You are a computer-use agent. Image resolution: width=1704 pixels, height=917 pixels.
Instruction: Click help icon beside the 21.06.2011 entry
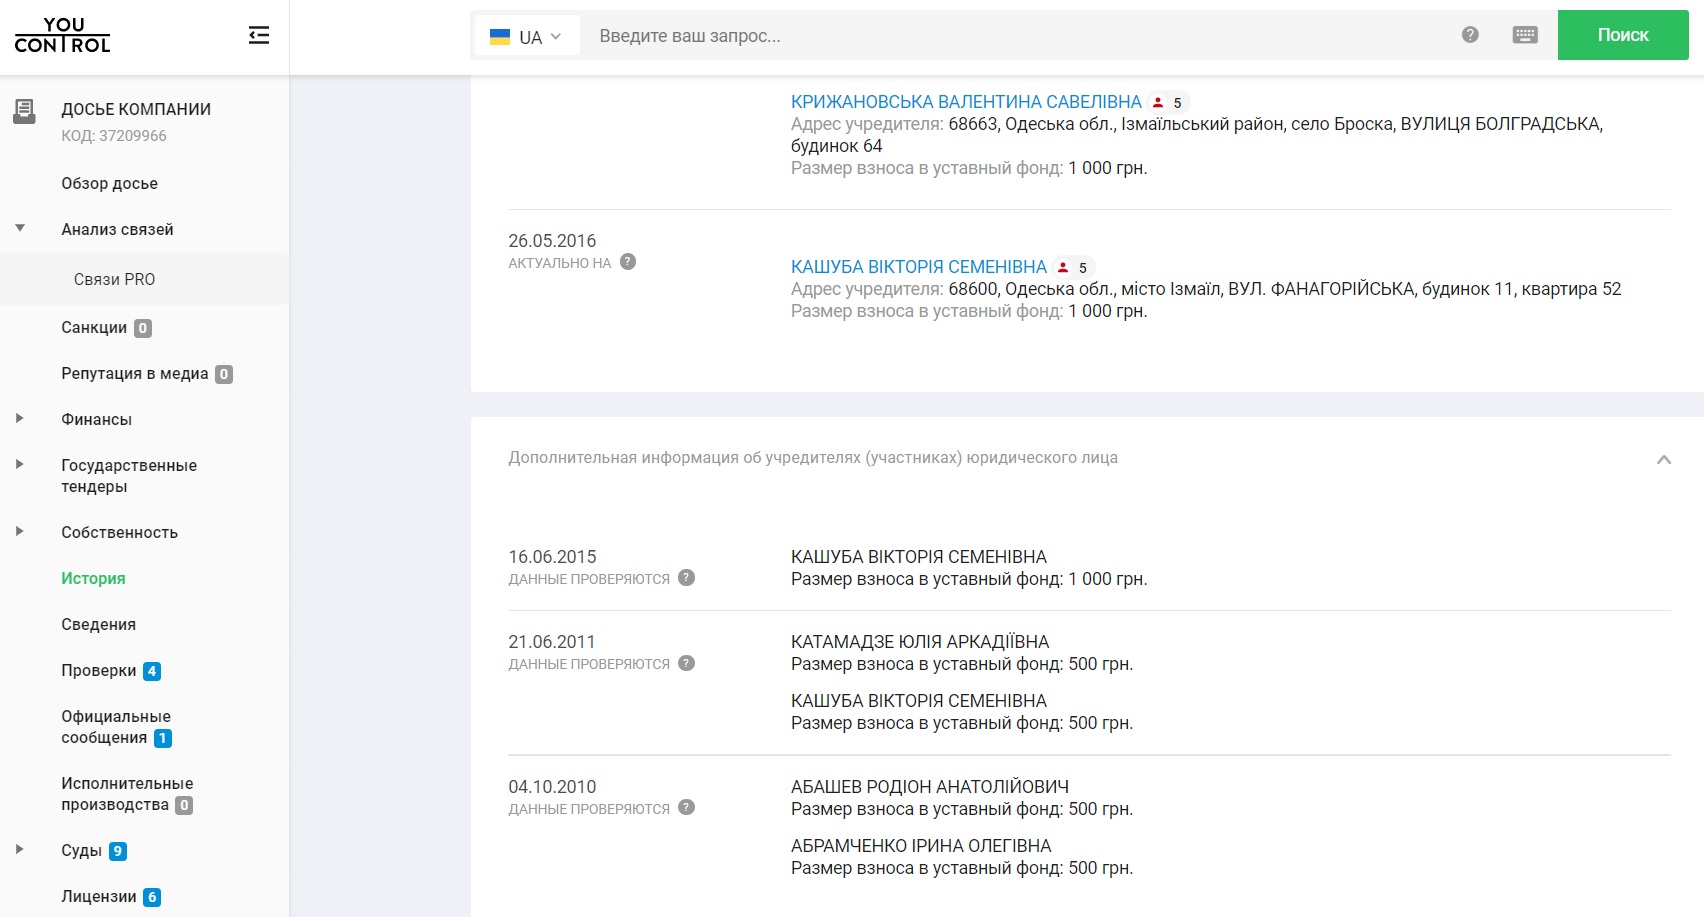686,663
